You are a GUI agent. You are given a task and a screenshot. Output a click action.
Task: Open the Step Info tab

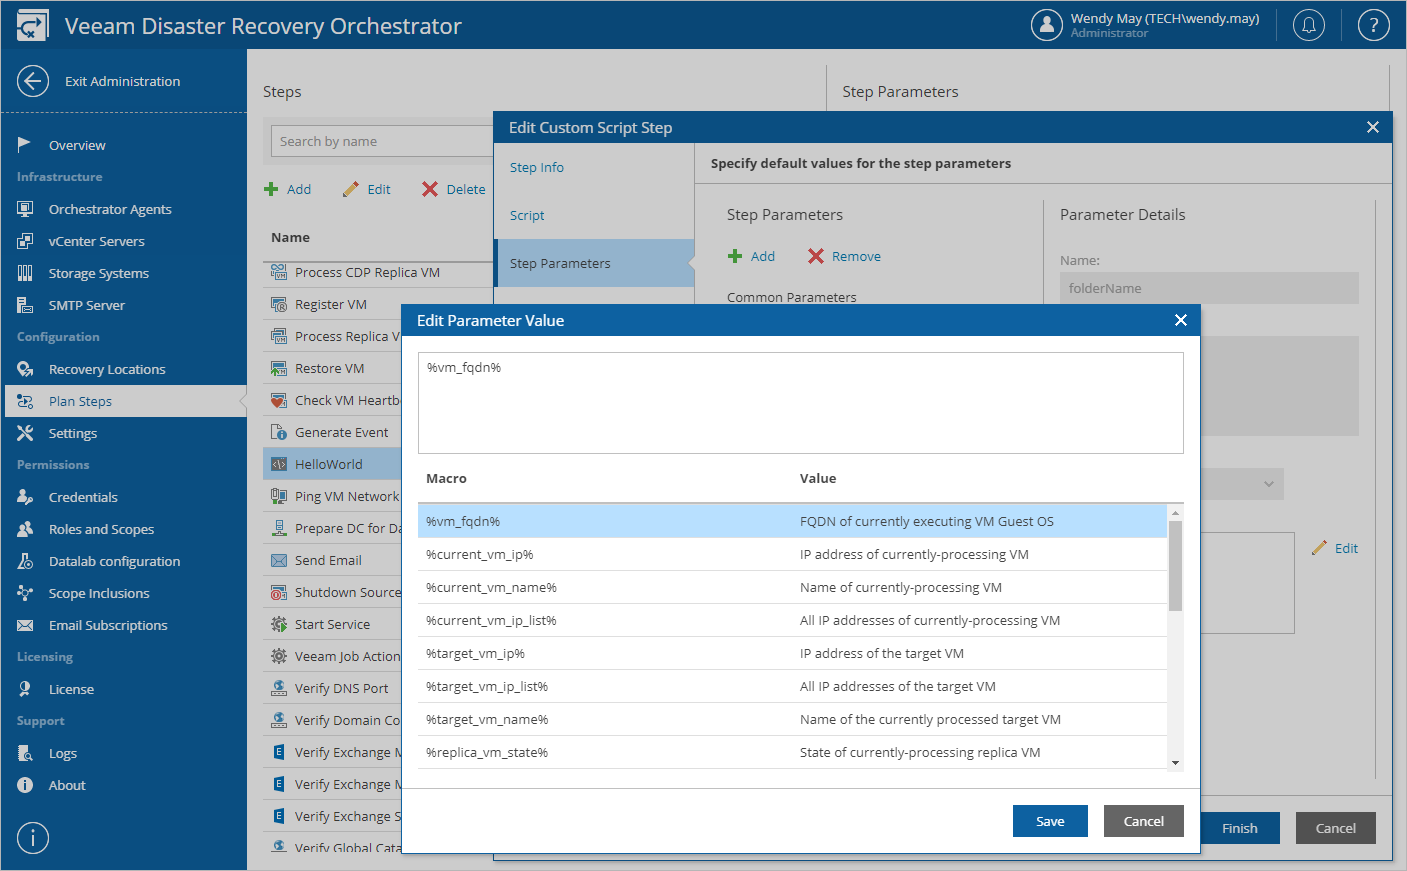594,167
